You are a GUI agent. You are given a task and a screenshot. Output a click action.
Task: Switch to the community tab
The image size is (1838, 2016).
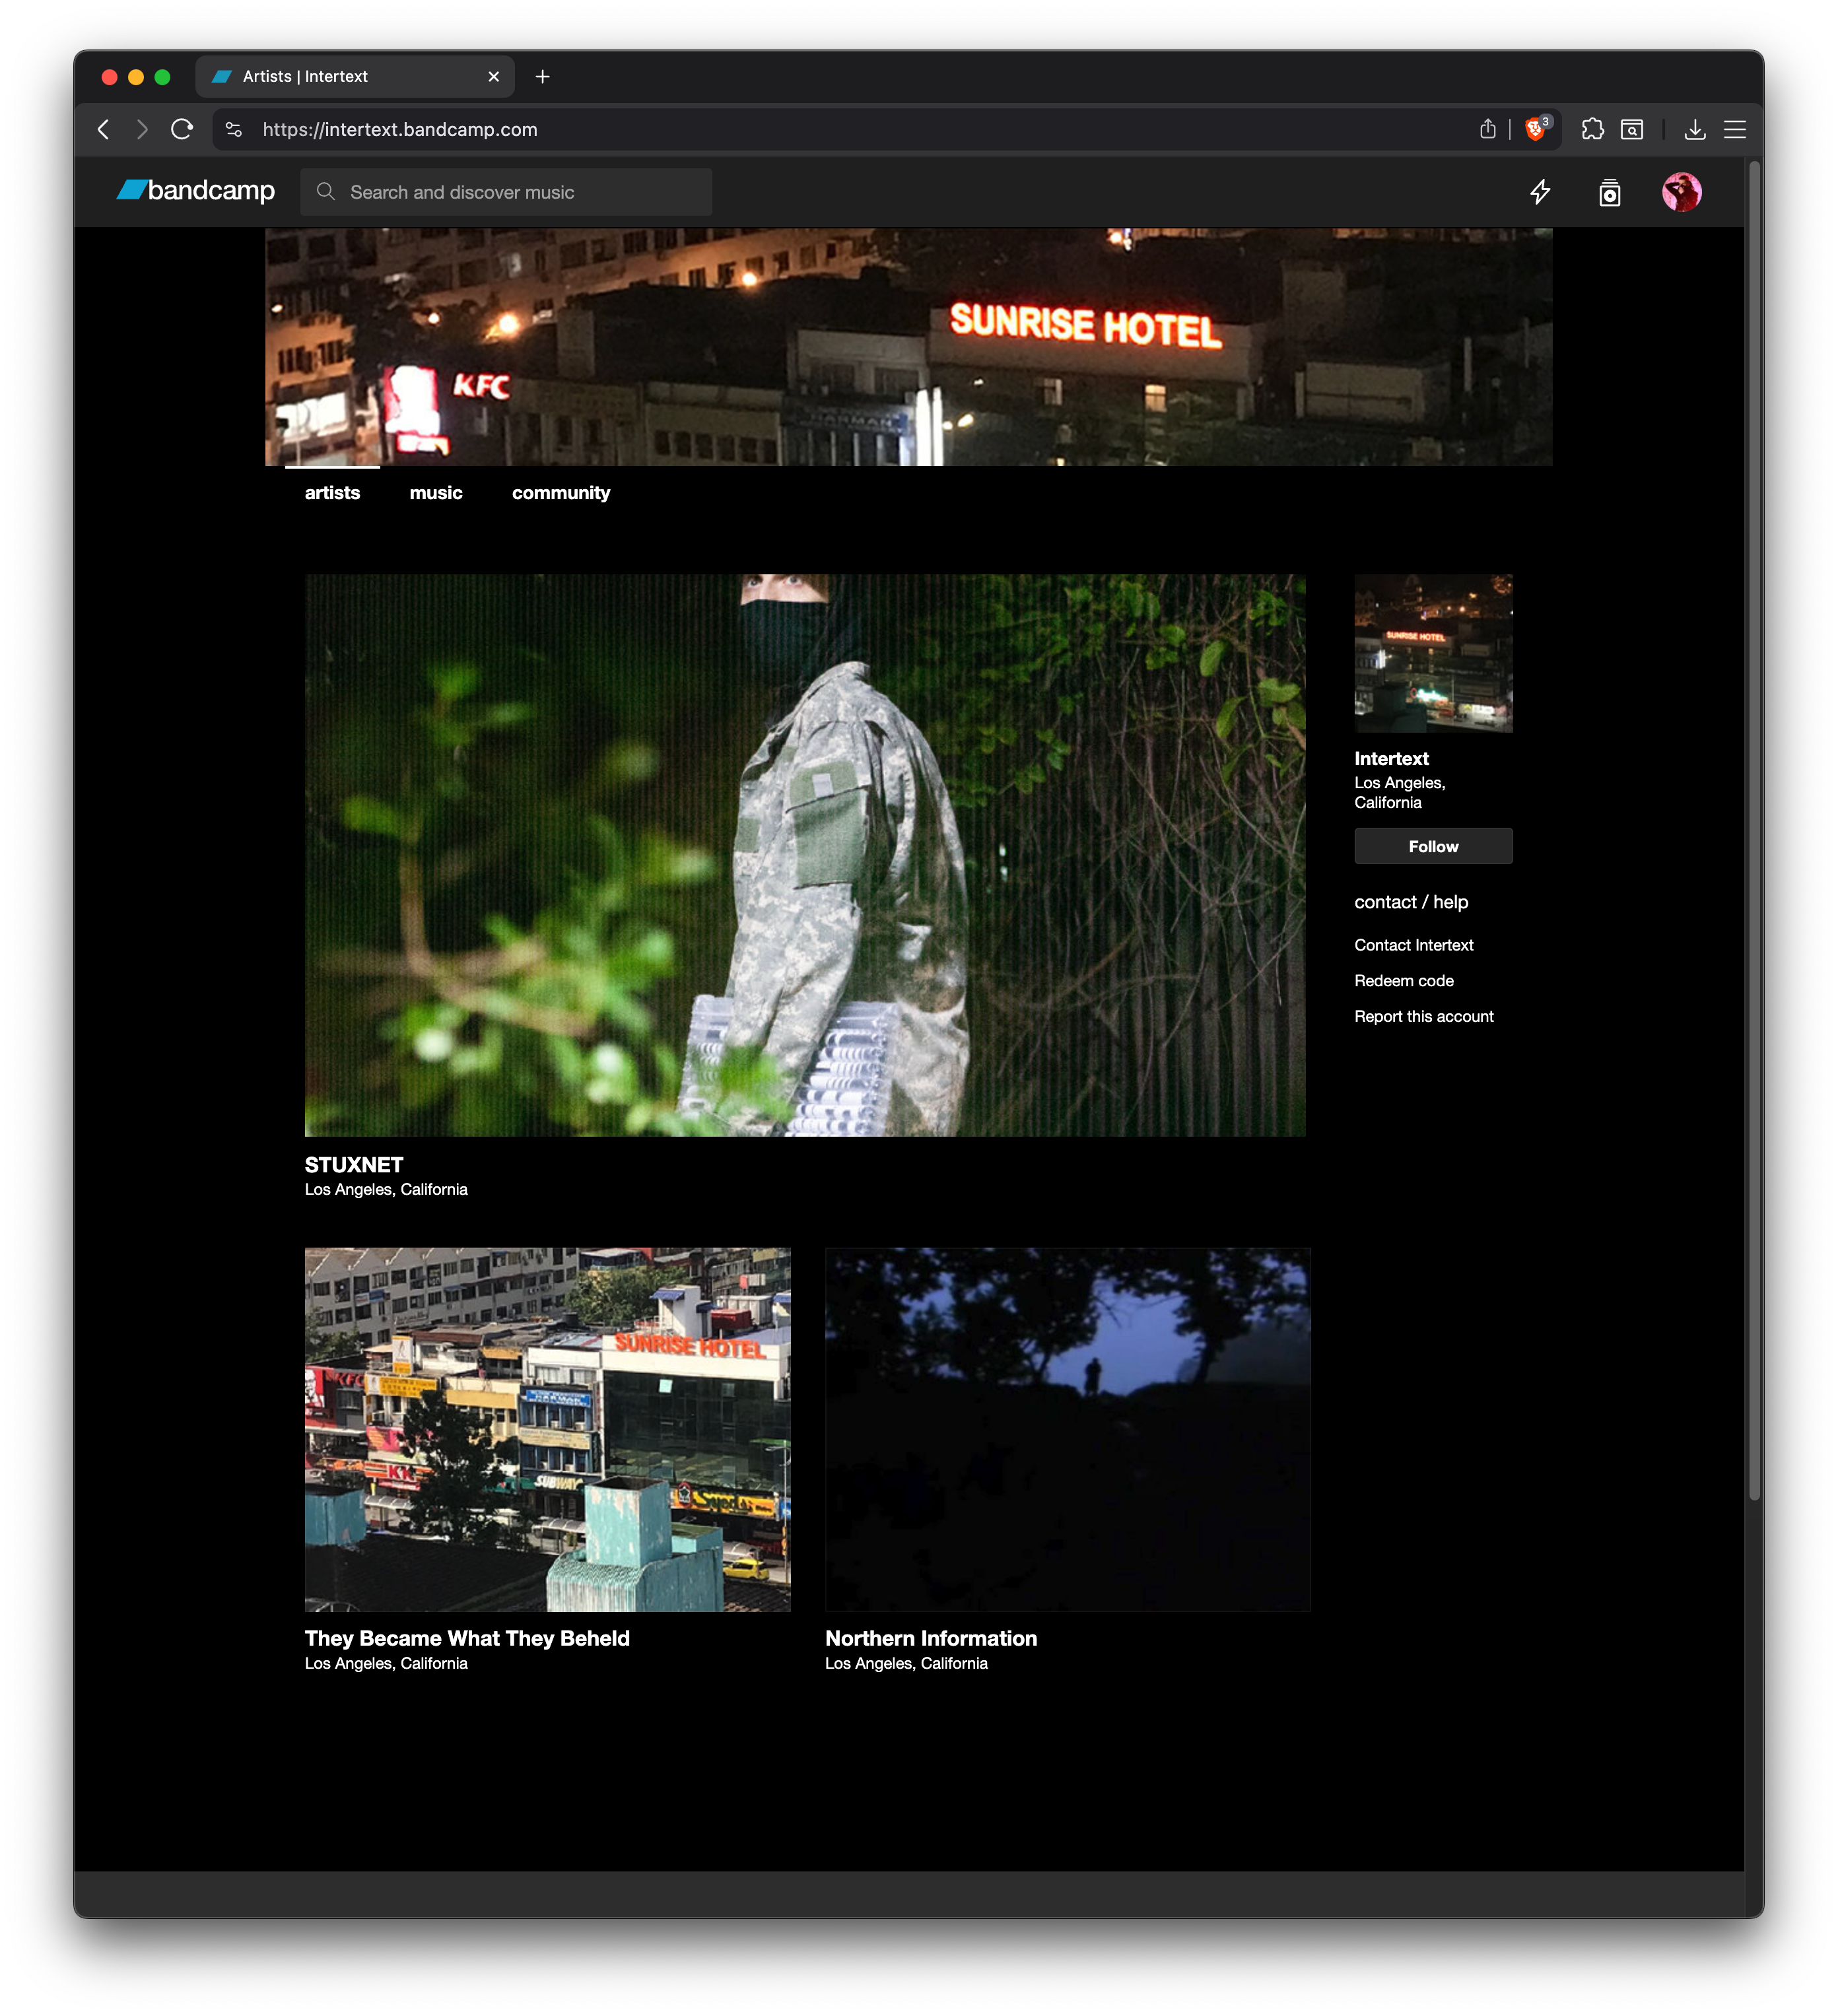tap(560, 493)
